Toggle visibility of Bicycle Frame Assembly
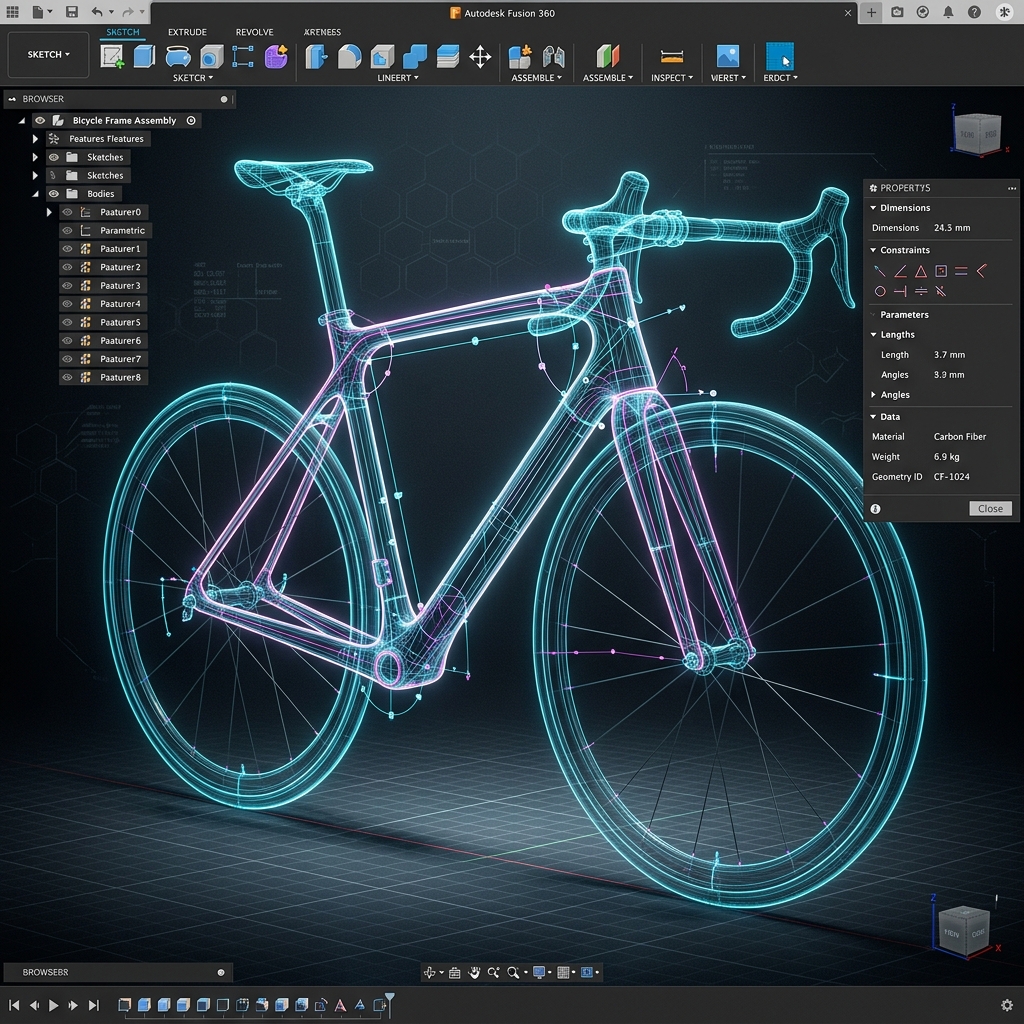Screen dimensions: 1024x1024 point(40,120)
